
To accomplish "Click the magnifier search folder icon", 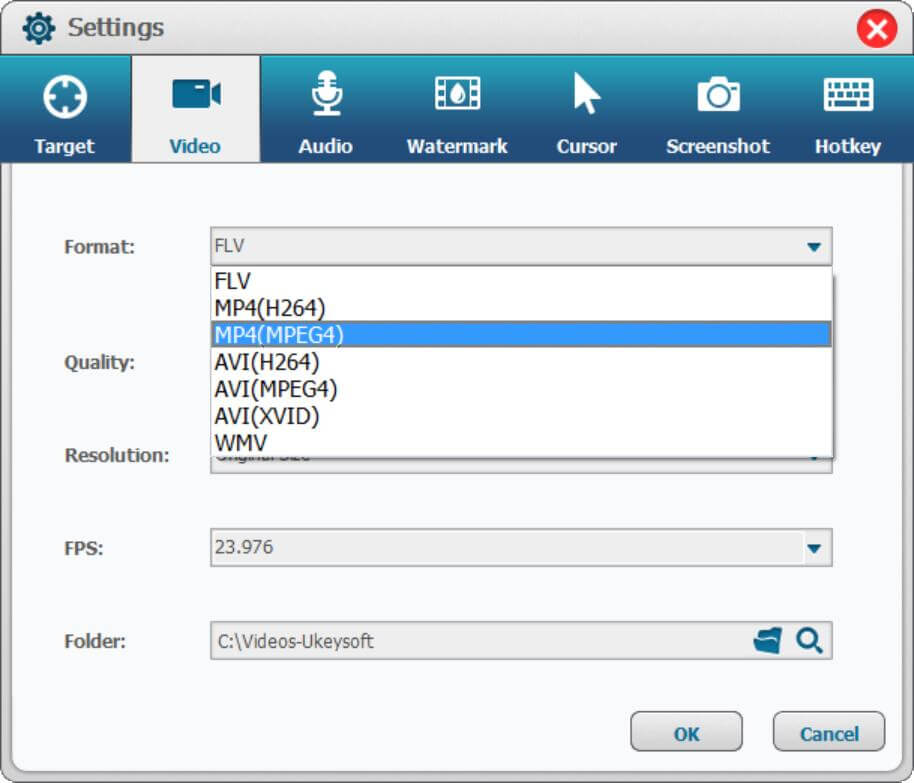I will [809, 641].
